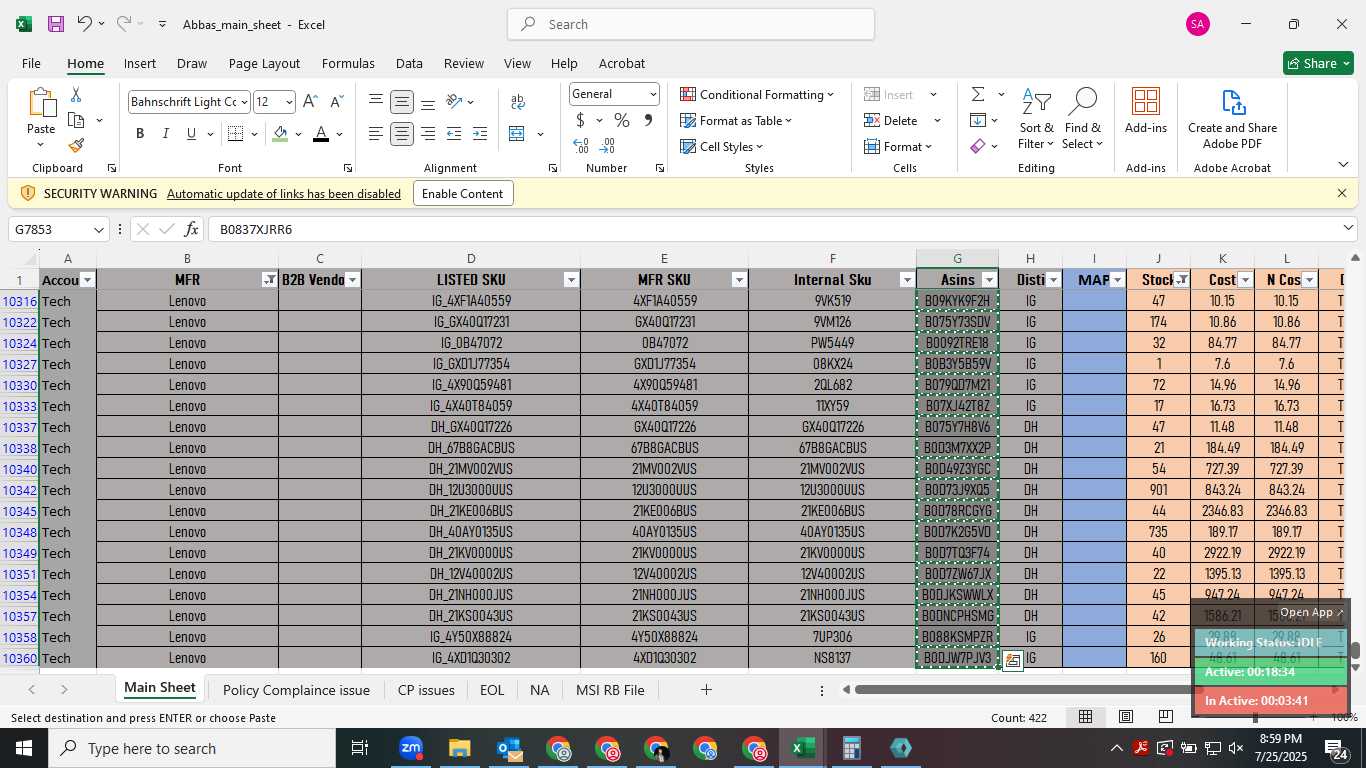Switch to Normal view in status bar
Image resolution: width=1366 pixels, height=768 pixels.
coord(1085,717)
